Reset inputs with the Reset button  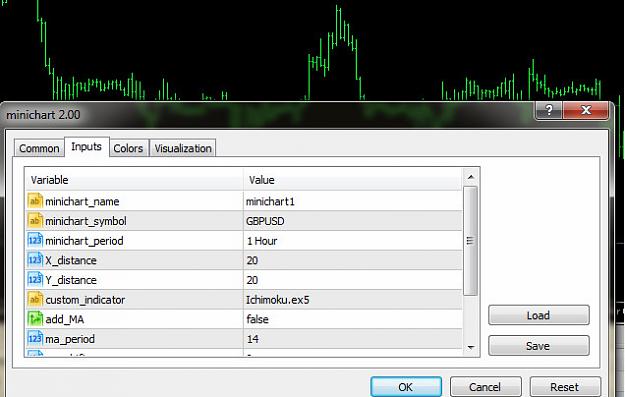564,387
